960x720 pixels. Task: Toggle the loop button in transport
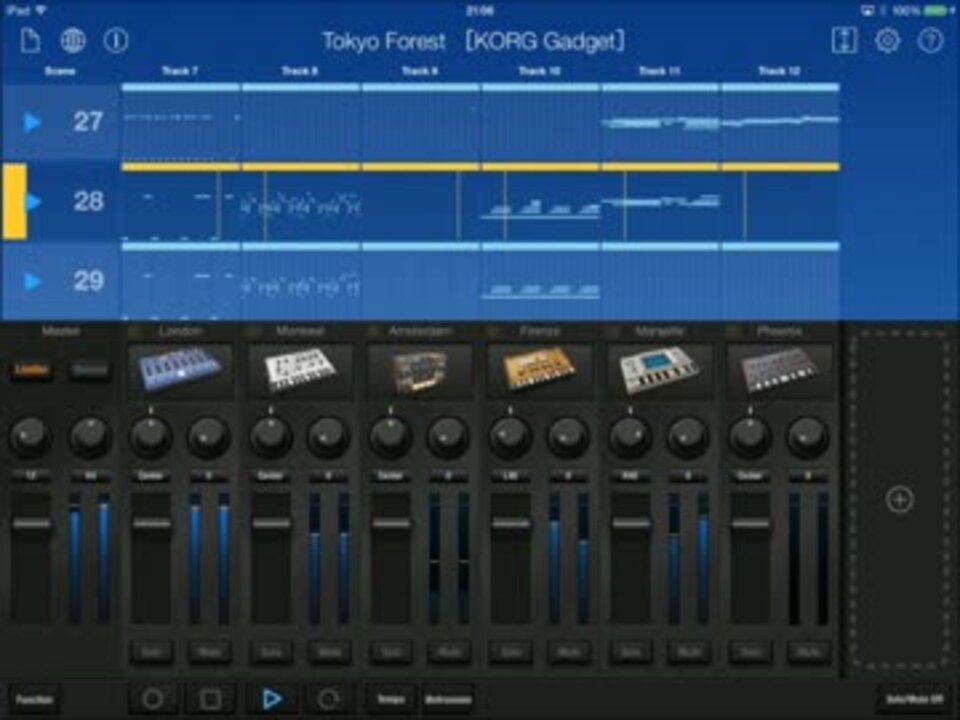pos(328,699)
